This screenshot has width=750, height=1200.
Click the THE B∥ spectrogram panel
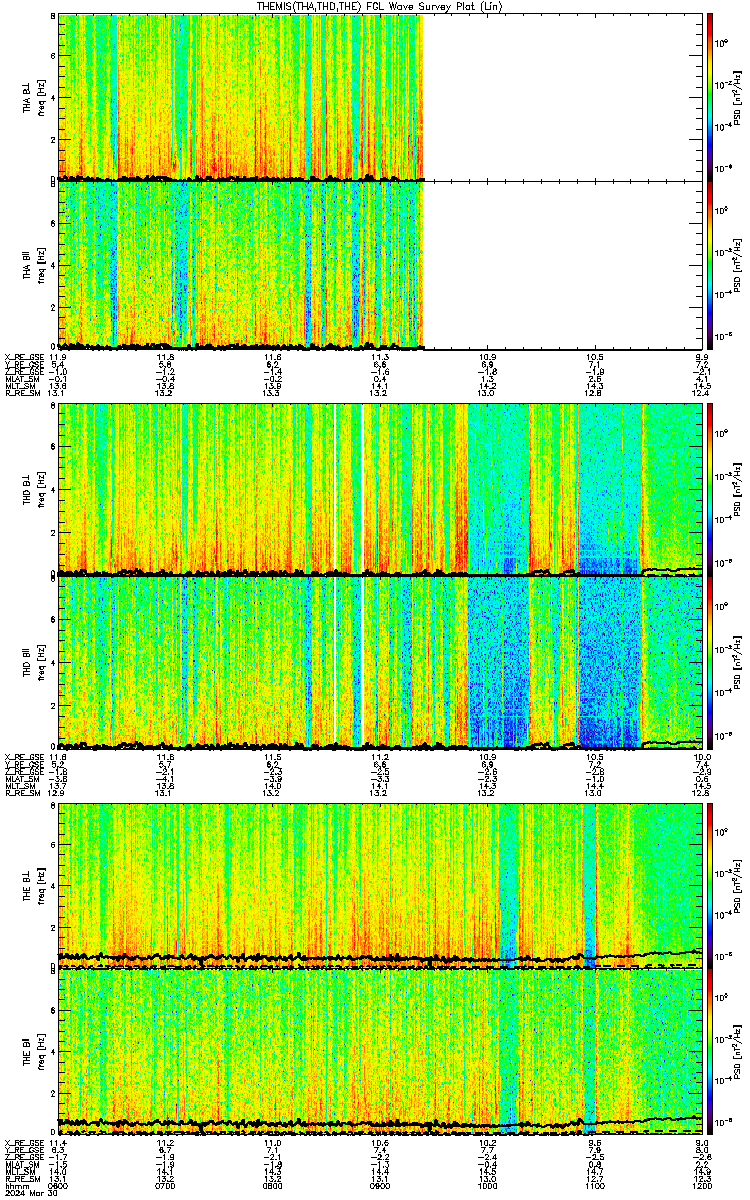(379, 1051)
